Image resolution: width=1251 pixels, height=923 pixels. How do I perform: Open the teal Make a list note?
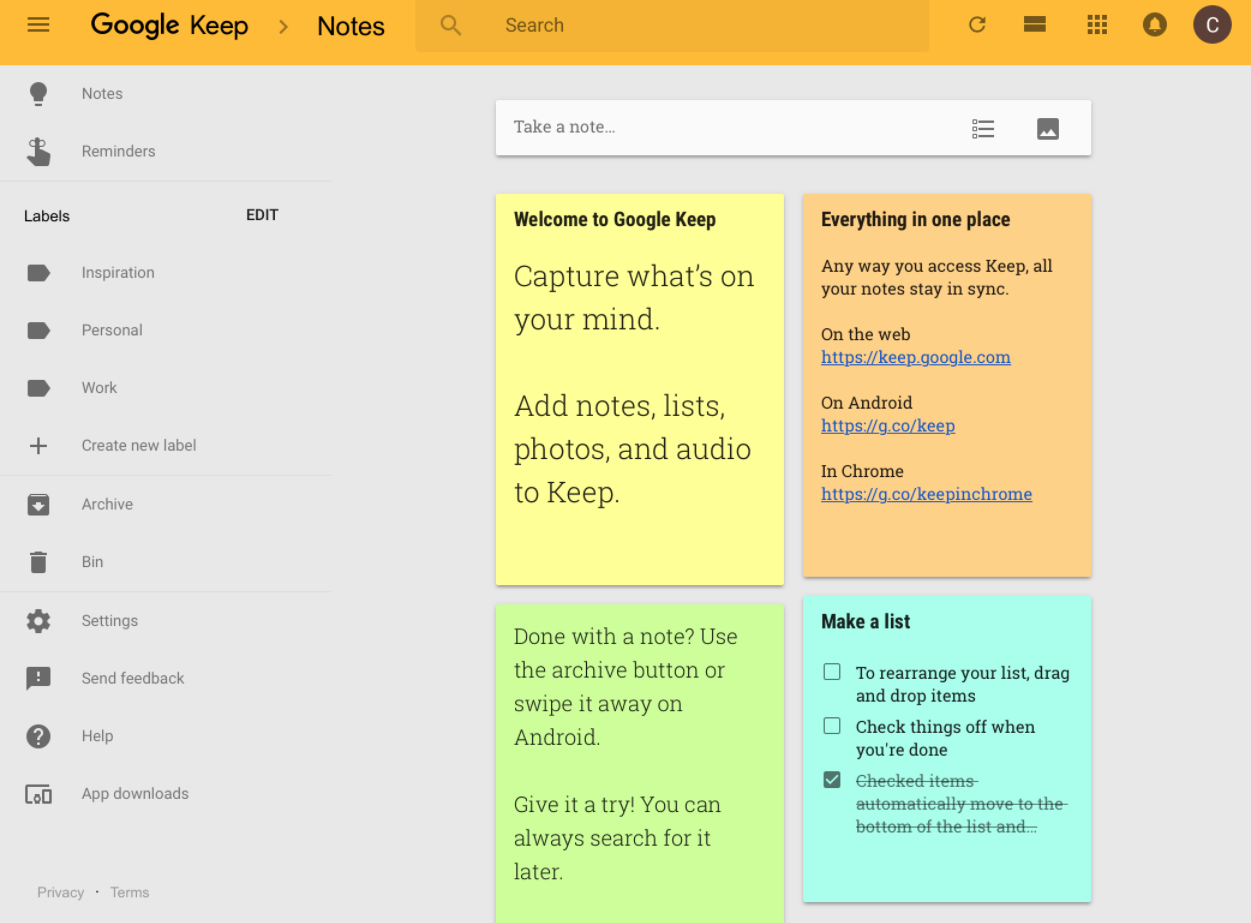tap(947, 749)
